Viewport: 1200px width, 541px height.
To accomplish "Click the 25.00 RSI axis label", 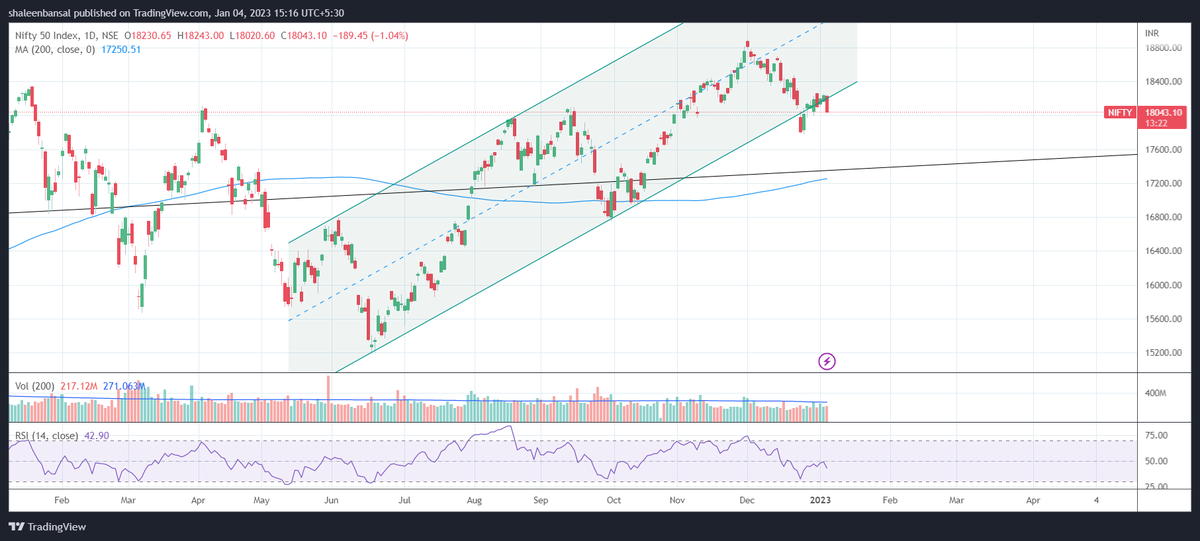I will click(1156, 487).
